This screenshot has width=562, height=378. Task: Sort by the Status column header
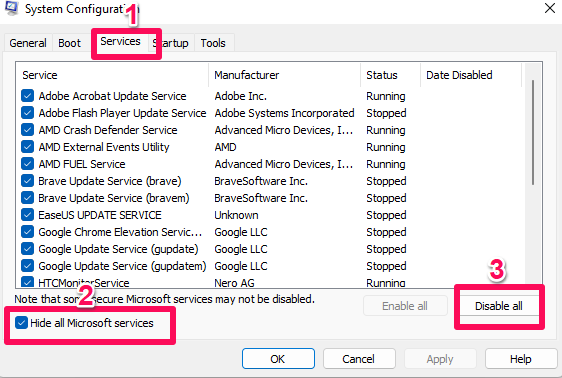390,75
